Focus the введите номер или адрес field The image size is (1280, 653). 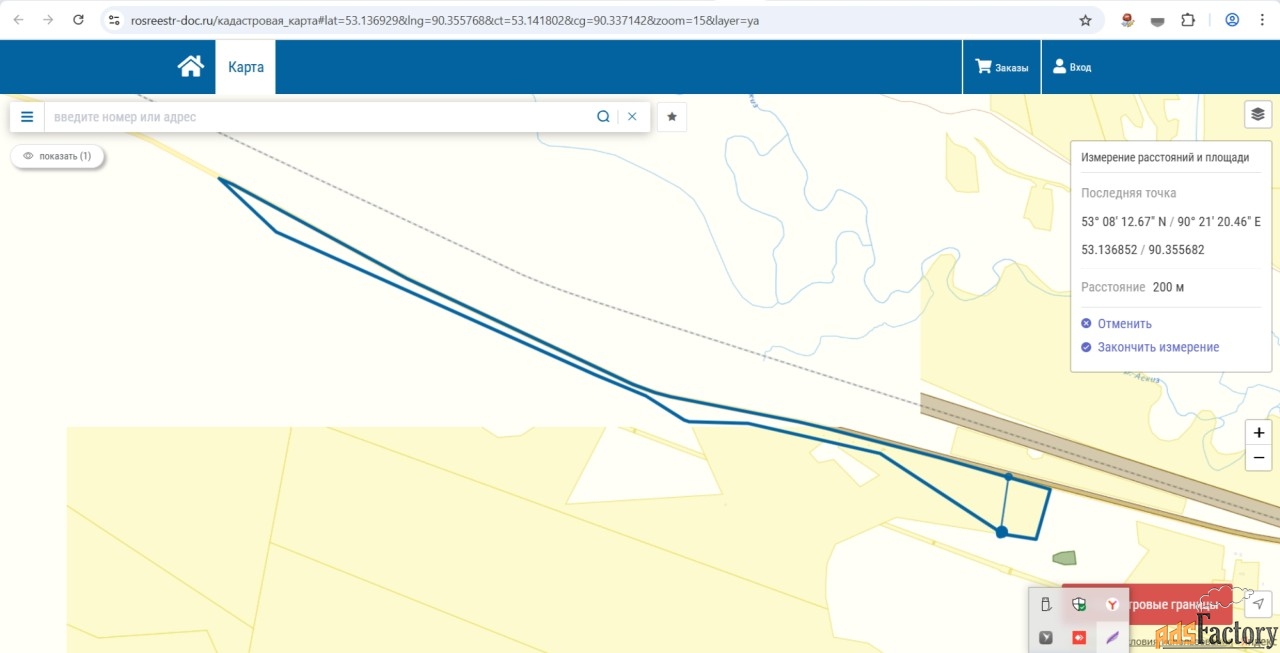[318, 117]
